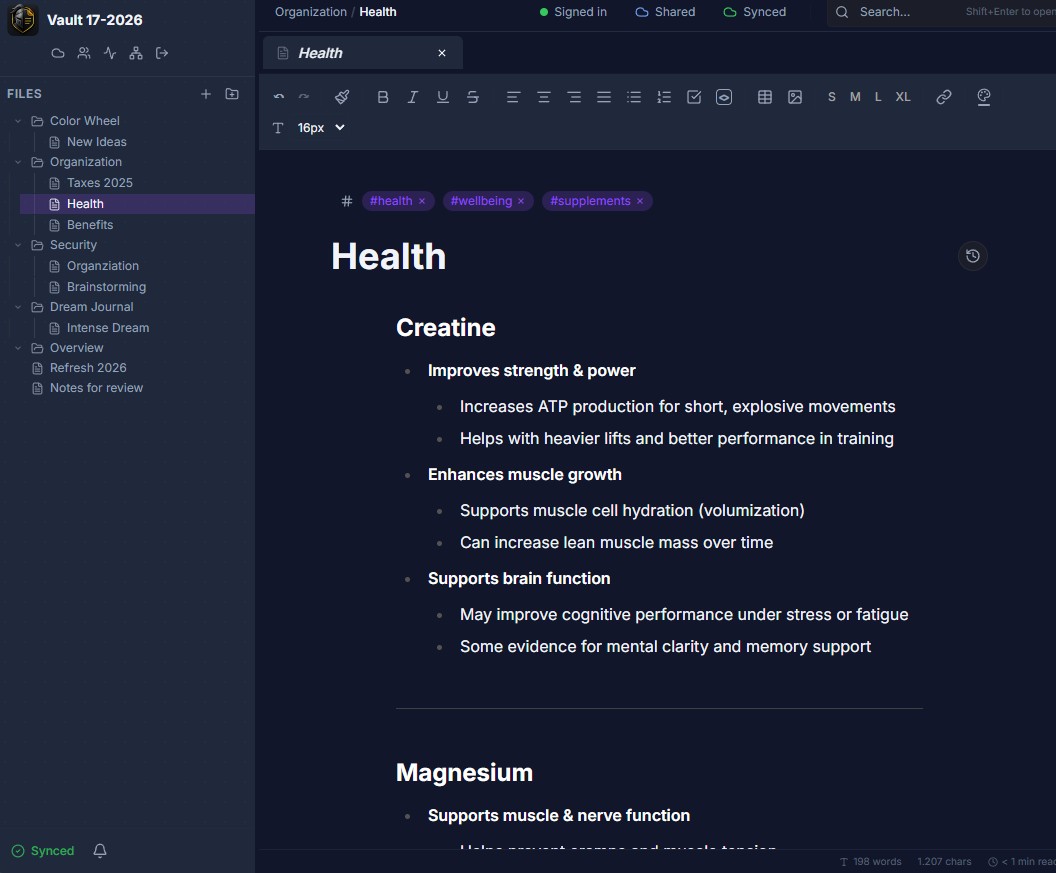Insert a table into the document

tap(765, 97)
